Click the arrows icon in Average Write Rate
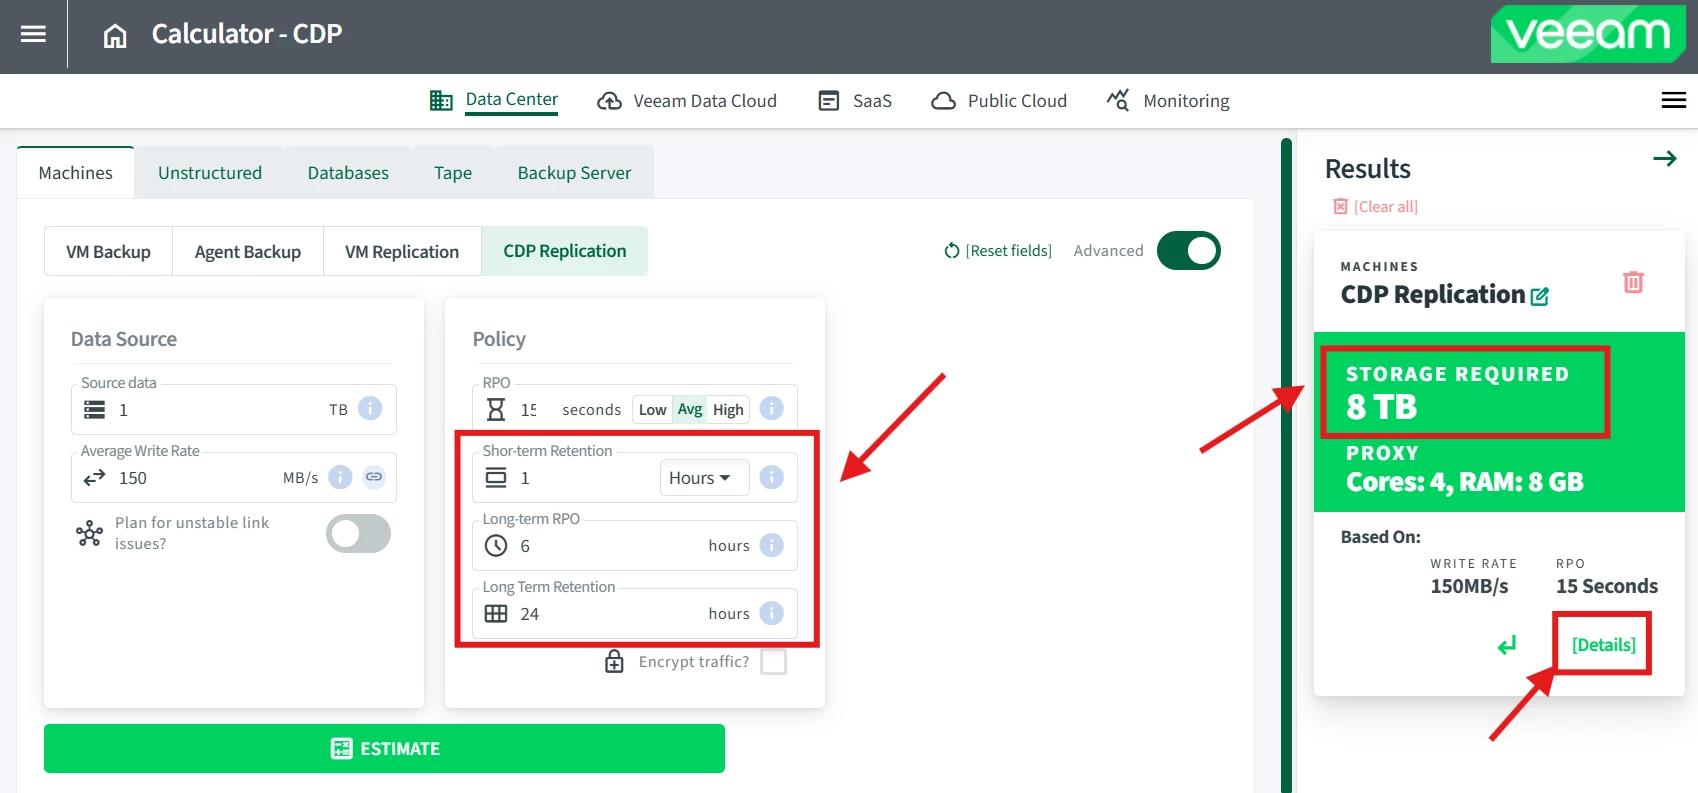This screenshot has width=1698, height=793. tap(95, 478)
